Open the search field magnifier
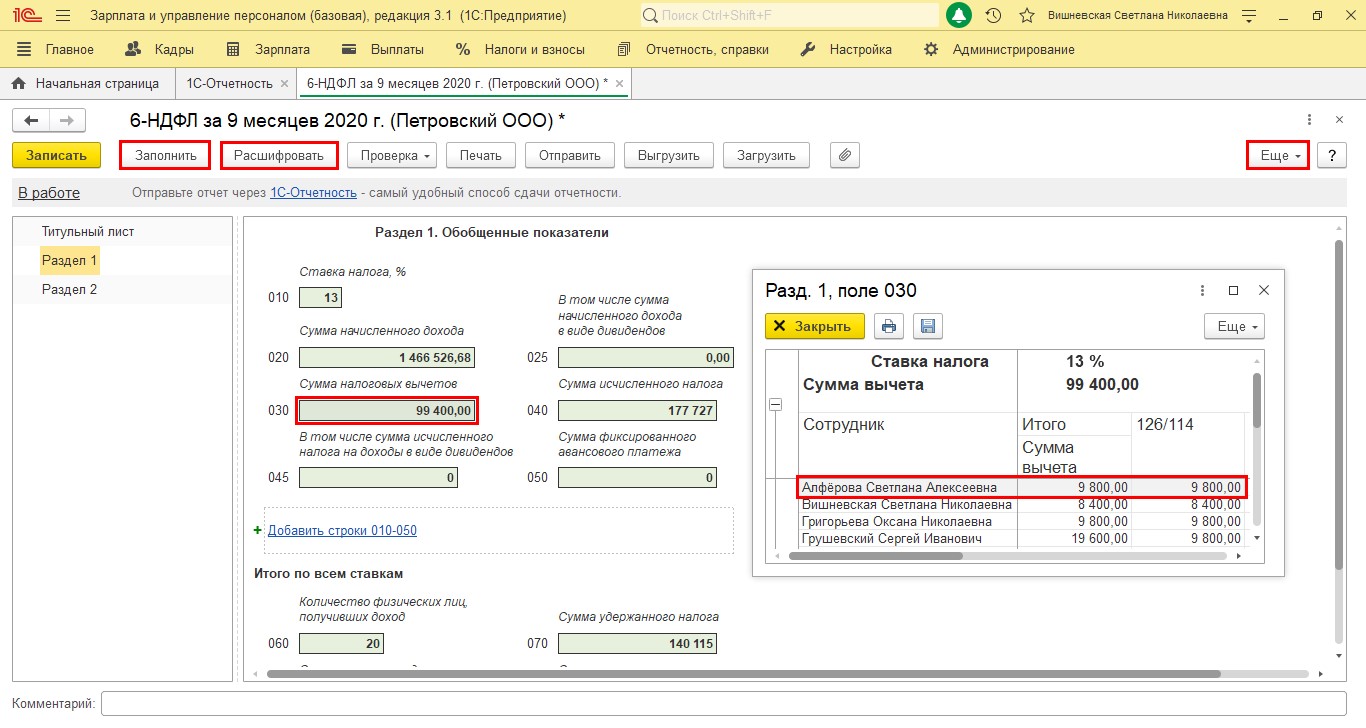This screenshot has height=728, width=1366. [651, 16]
